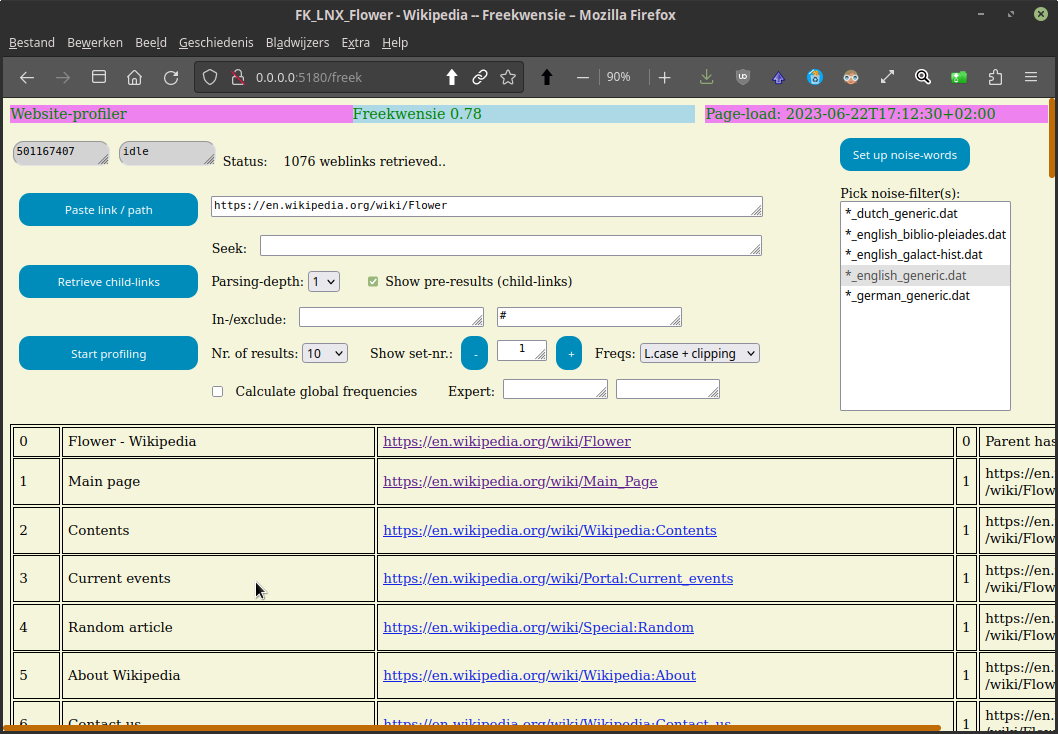1058x734 pixels.
Task: Zoom out with the minus button
Action: tap(583, 78)
